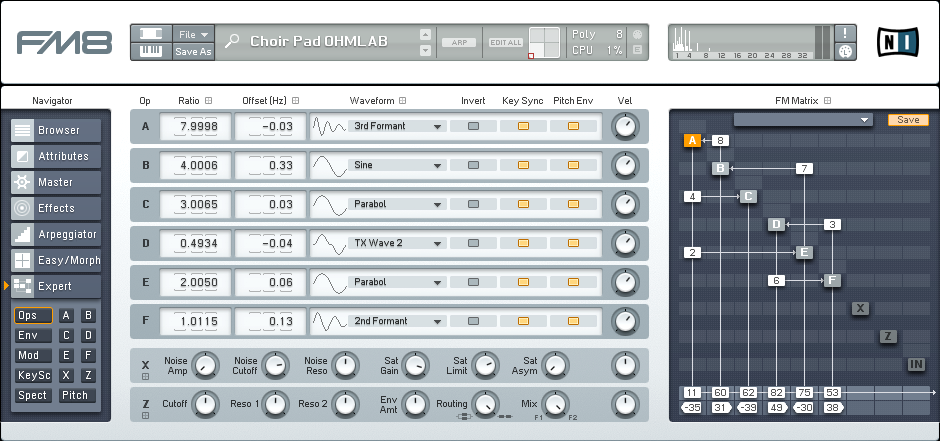
Task: Click Save button in FM Matrix
Action: pyautogui.click(x=908, y=120)
